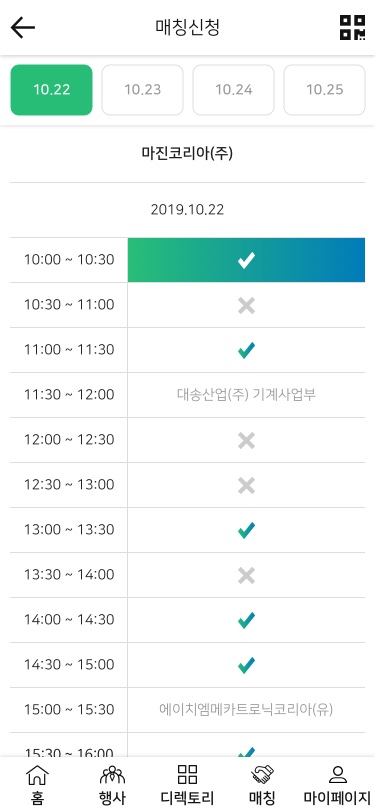Open the 에이치엠메카트로닉코리아(유) booking at 15:00
This screenshot has height=812, width=375.
246,710
